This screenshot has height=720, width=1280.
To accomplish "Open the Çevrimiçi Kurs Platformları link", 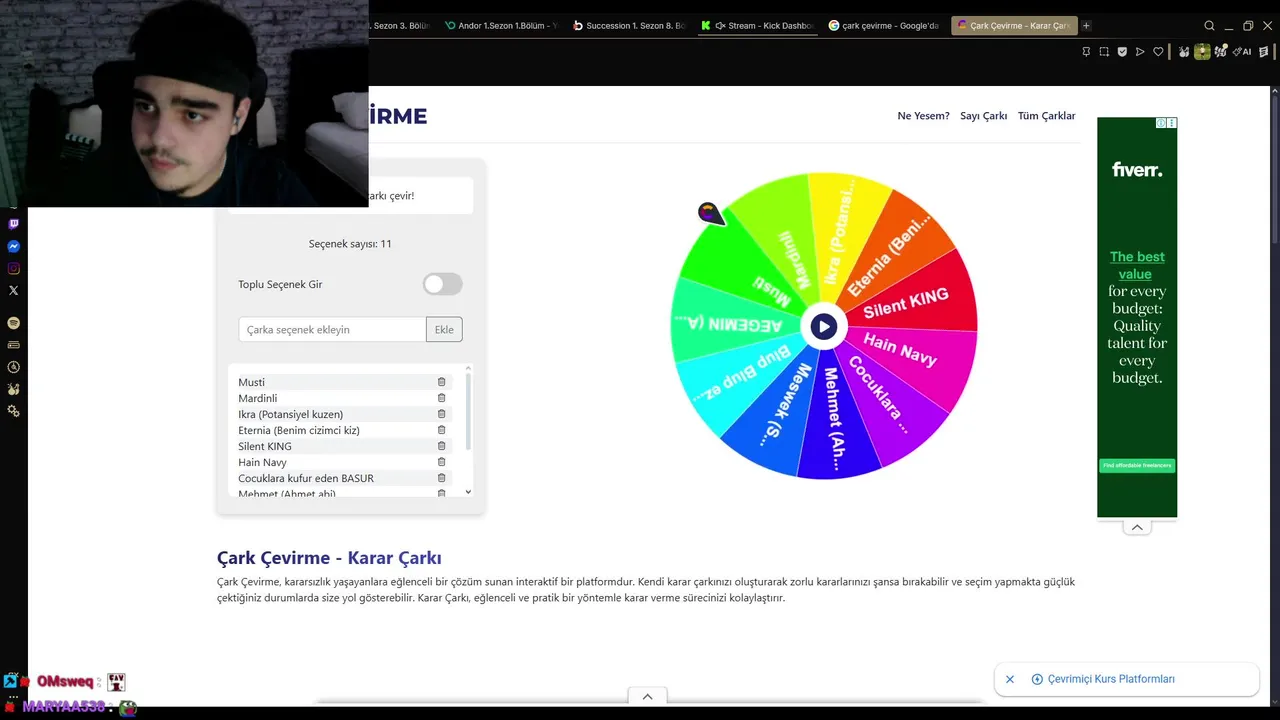I will coord(1111,679).
